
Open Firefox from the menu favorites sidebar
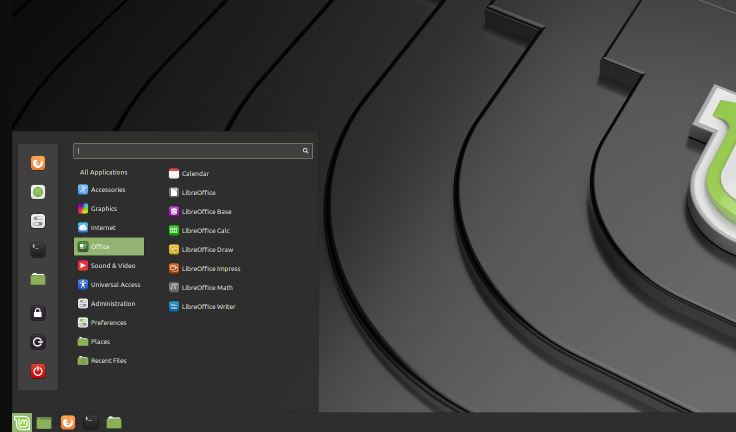tap(38, 163)
